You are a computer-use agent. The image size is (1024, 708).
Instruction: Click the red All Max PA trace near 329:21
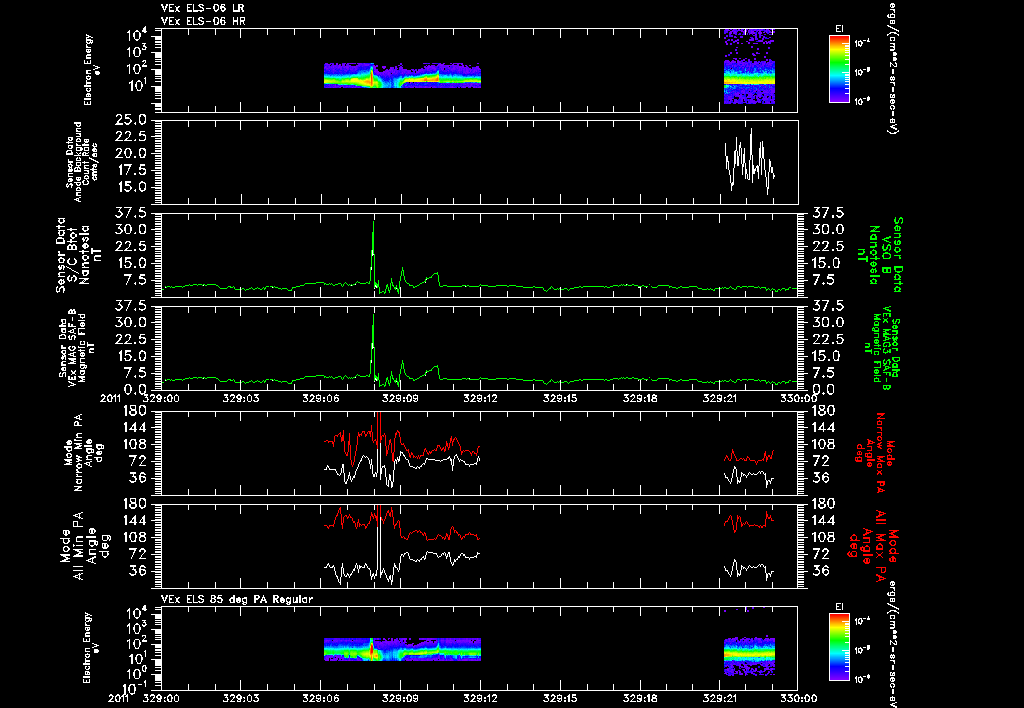[749, 521]
